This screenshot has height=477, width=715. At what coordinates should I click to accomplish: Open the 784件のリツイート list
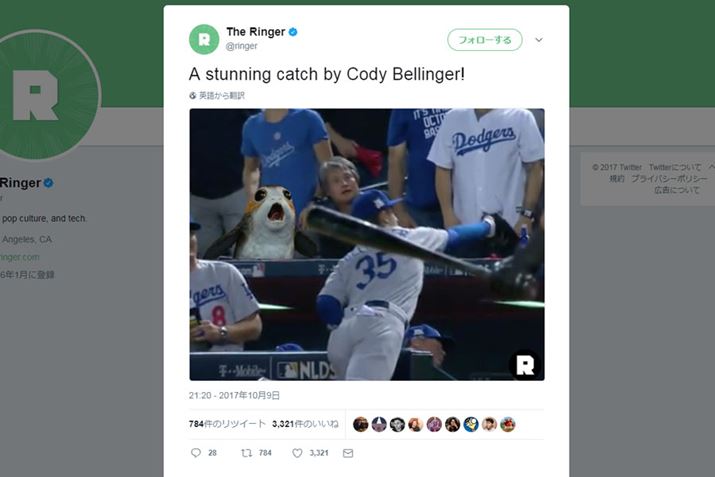[x=226, y=424]
